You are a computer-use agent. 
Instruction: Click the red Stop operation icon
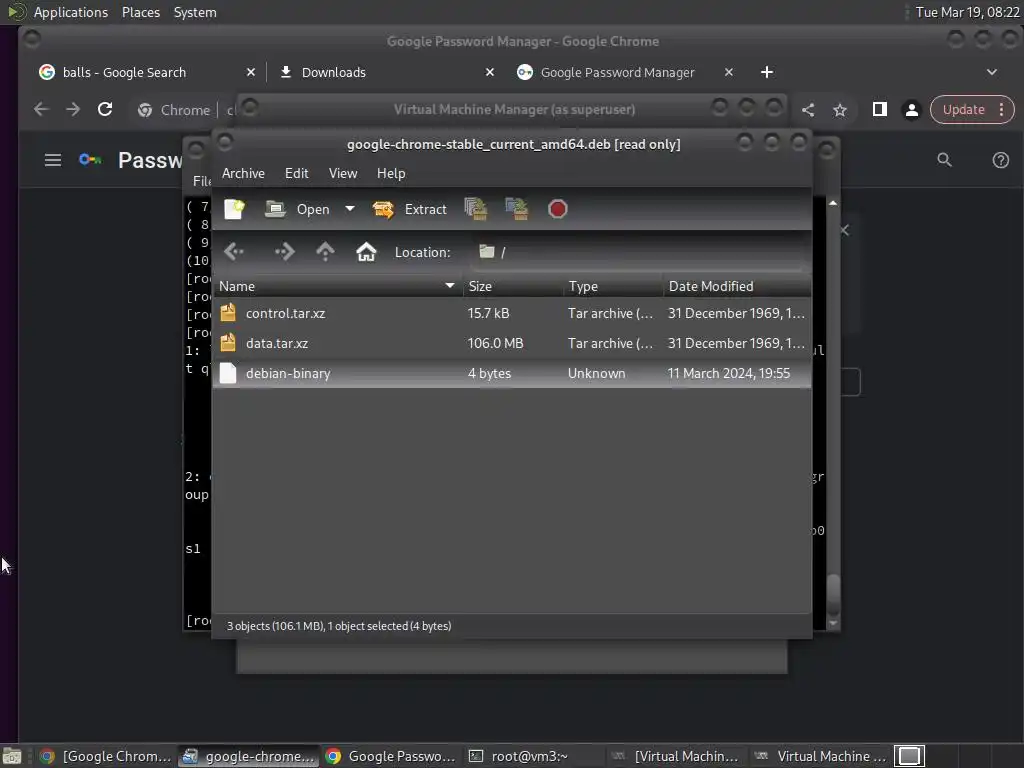(x=557, y=209)
